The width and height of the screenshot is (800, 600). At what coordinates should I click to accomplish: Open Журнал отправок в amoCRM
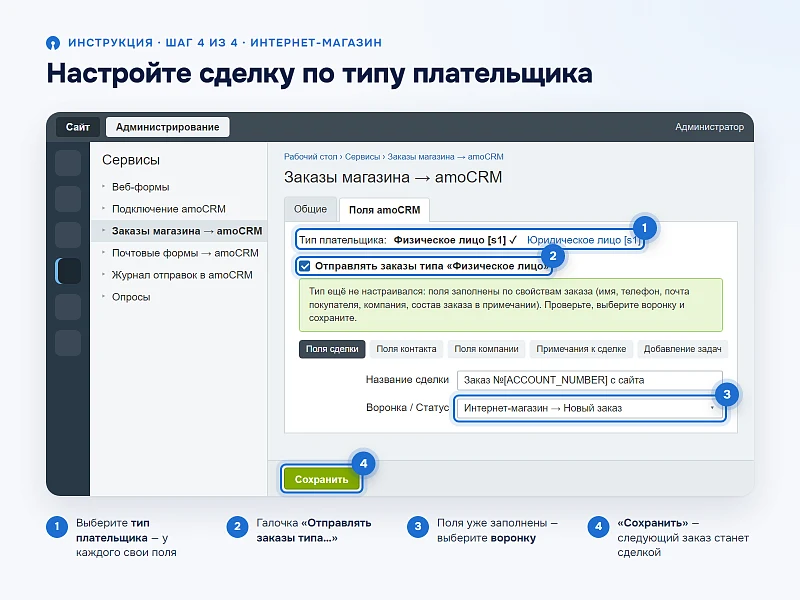(x=182, y=275)
